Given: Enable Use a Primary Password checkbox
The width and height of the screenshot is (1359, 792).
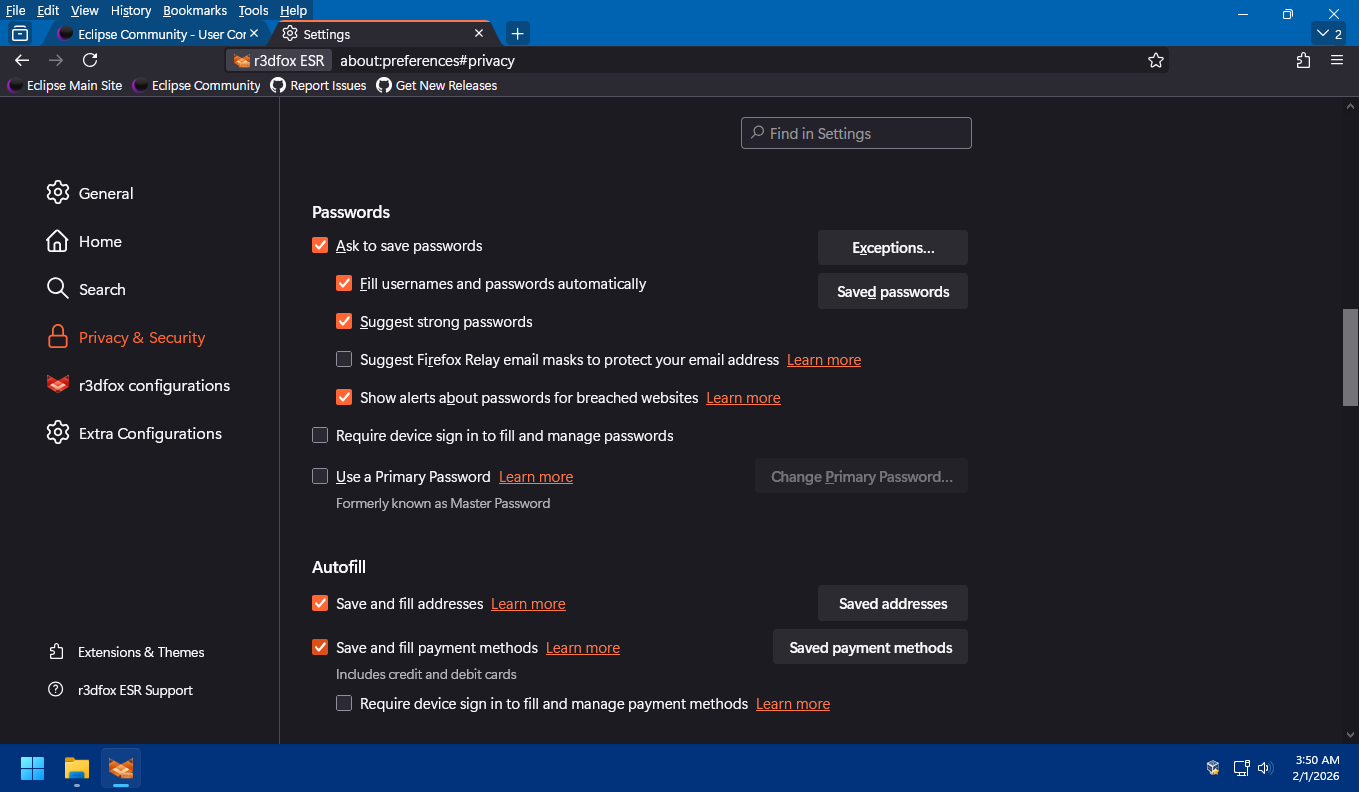Looking at the screenshot, I should (320, 477).
